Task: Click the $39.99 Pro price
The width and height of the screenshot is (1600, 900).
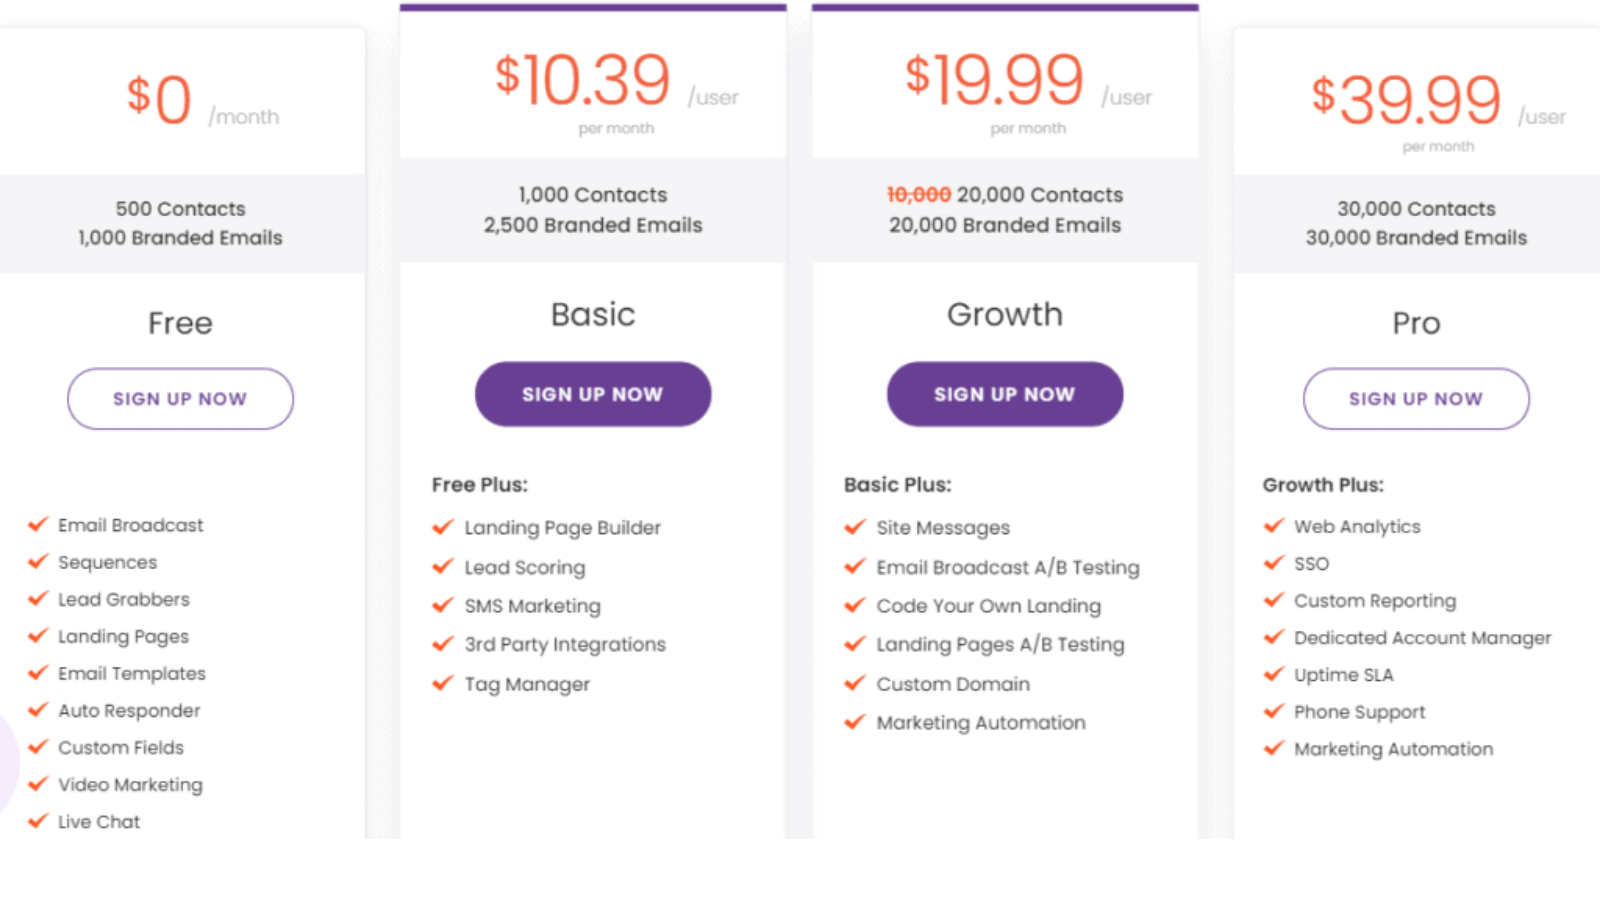Action: [1406, 98]
